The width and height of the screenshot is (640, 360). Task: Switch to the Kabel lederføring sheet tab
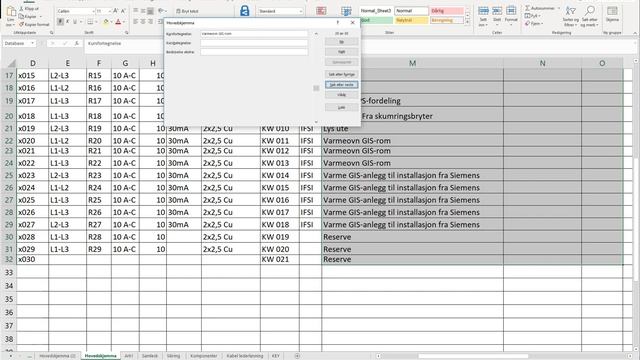click(245, 356)
